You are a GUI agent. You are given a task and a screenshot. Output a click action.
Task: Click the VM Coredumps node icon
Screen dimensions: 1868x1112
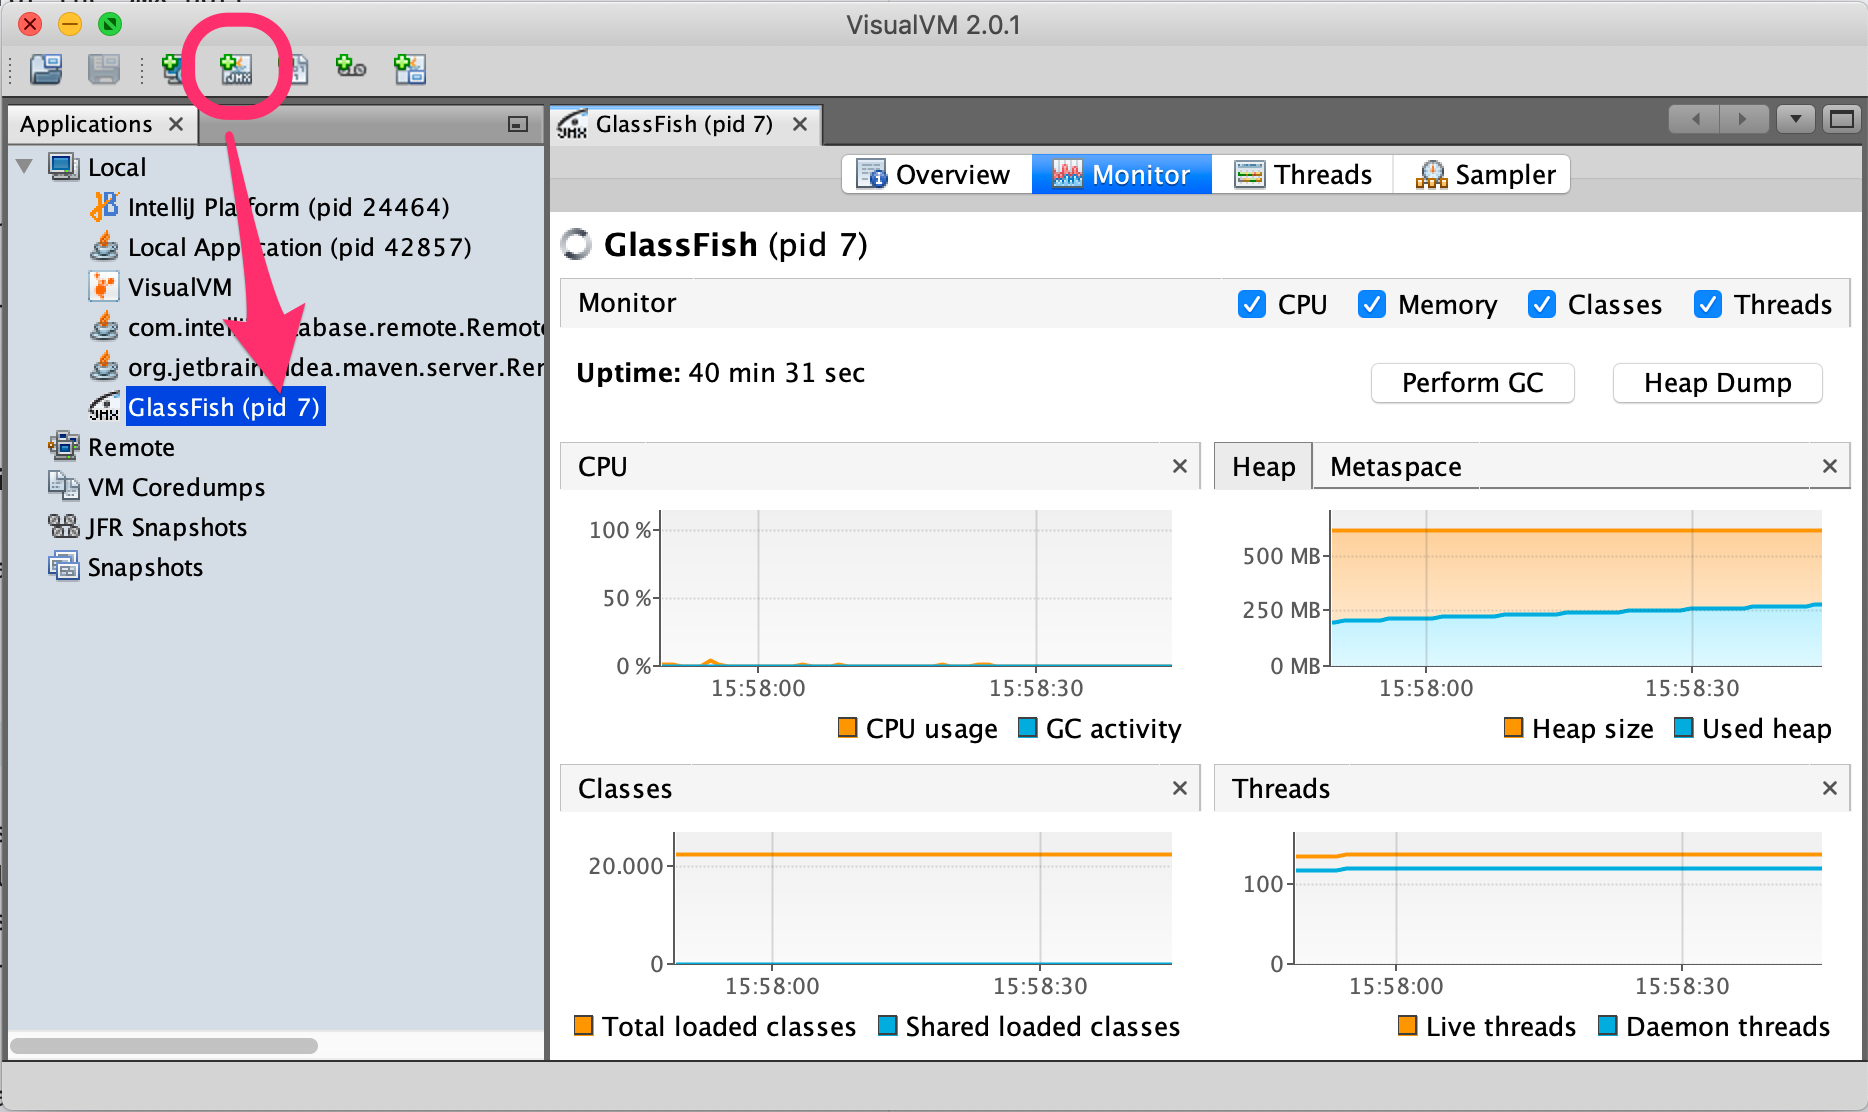(64, 487)
